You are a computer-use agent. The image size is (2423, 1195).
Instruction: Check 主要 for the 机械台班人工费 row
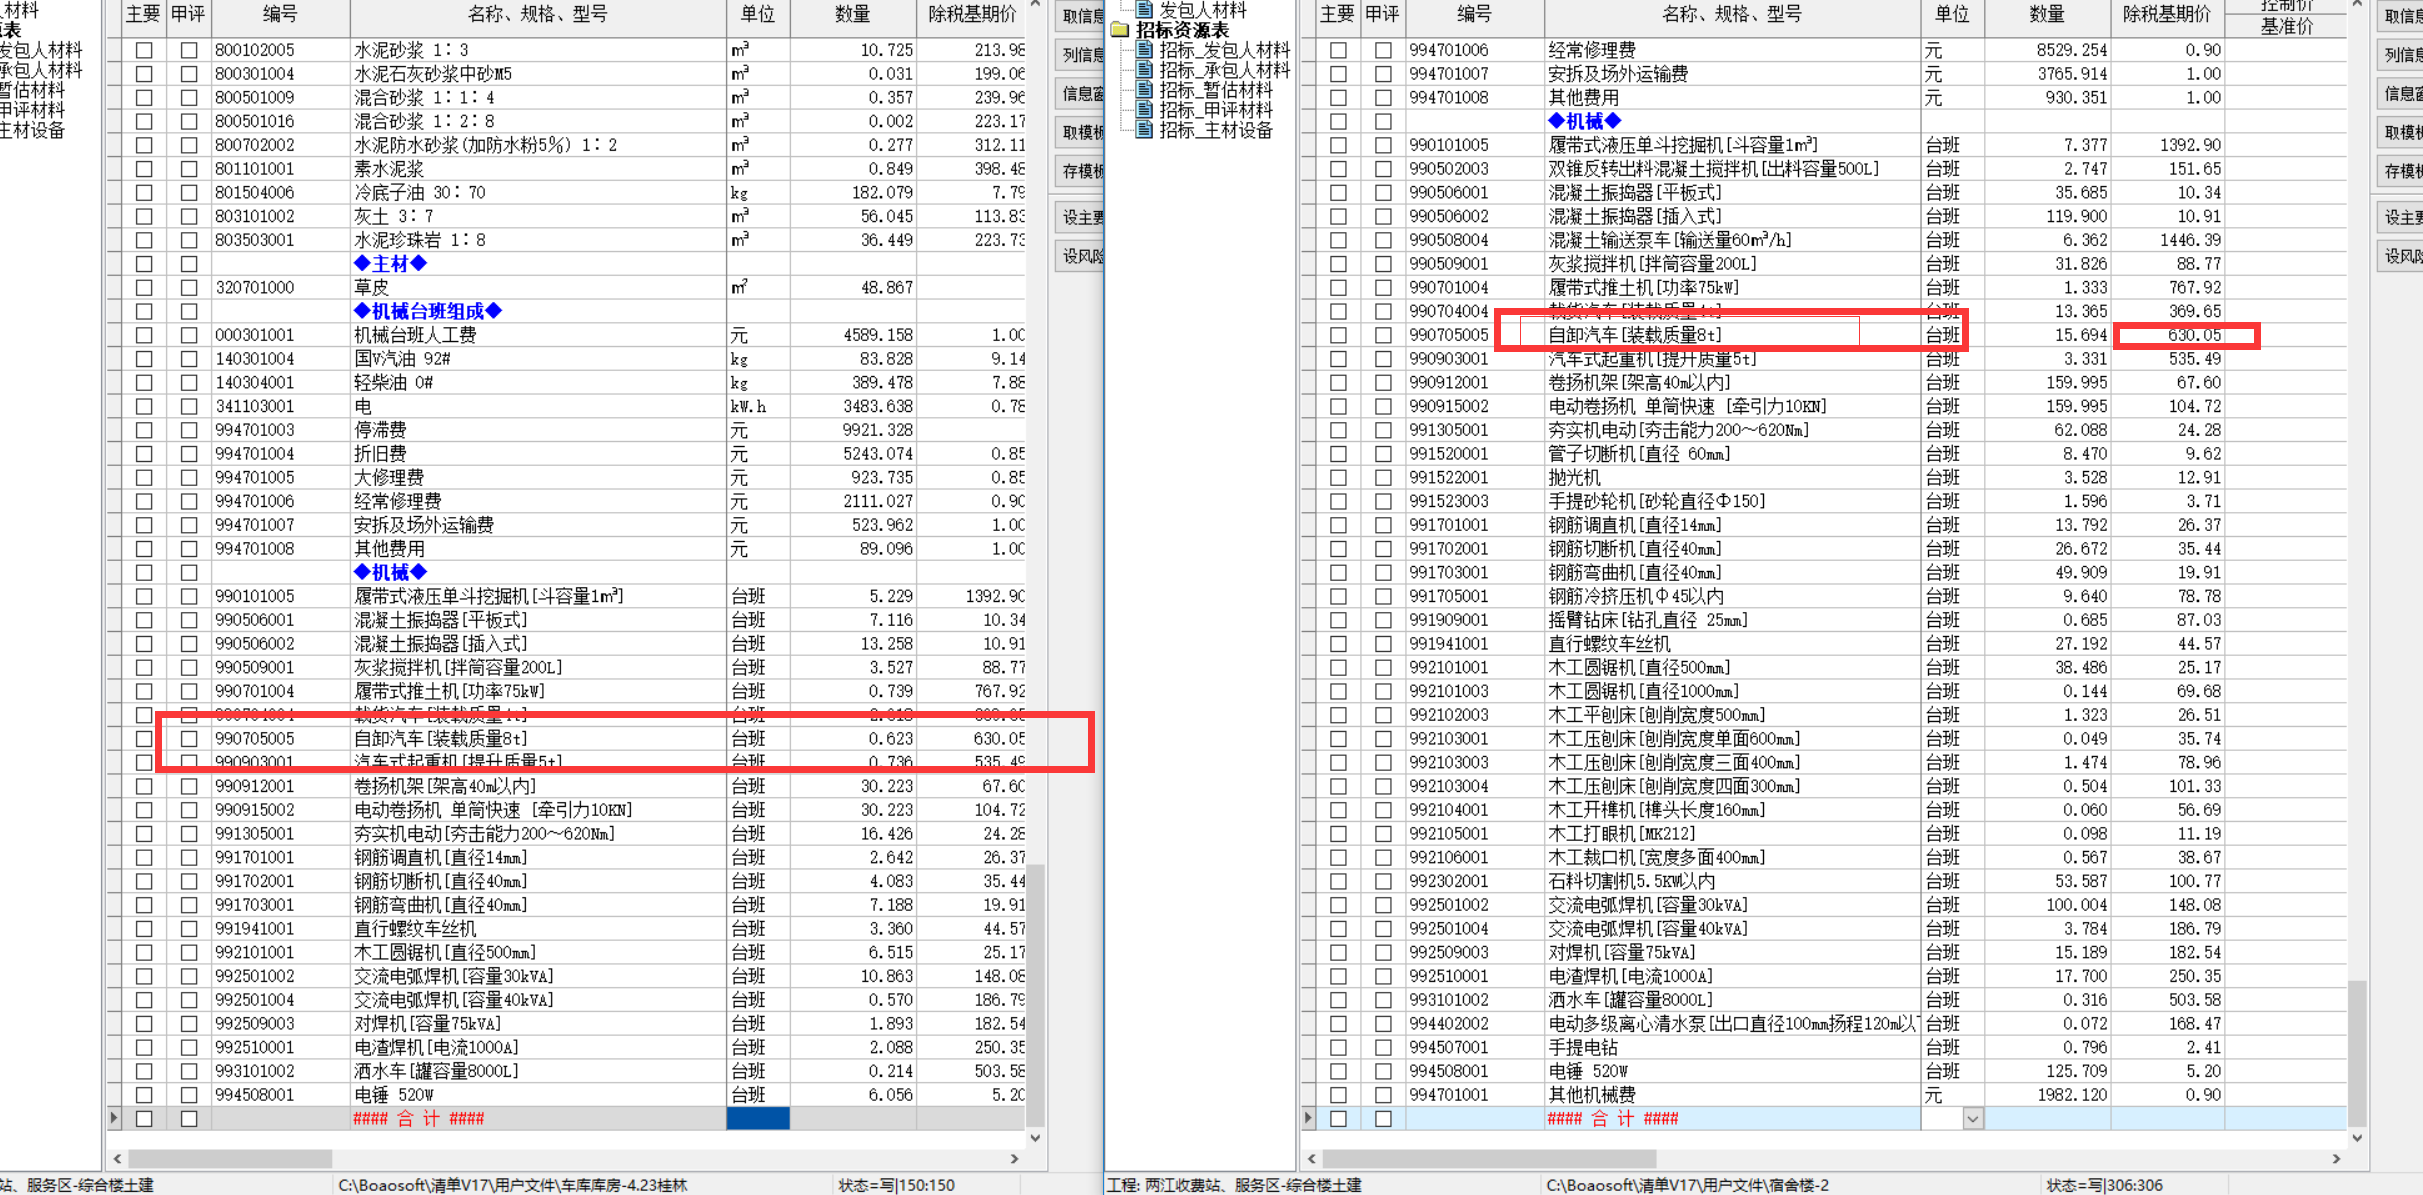tap(144, 335)
